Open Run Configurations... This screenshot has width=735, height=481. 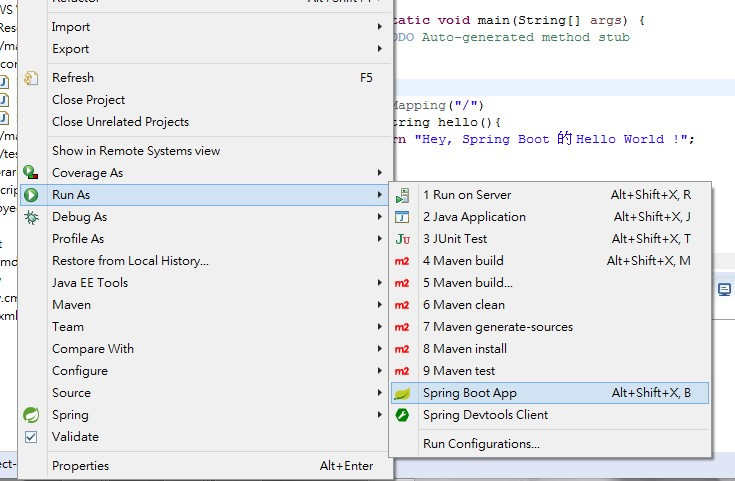[x=550, y=444]
